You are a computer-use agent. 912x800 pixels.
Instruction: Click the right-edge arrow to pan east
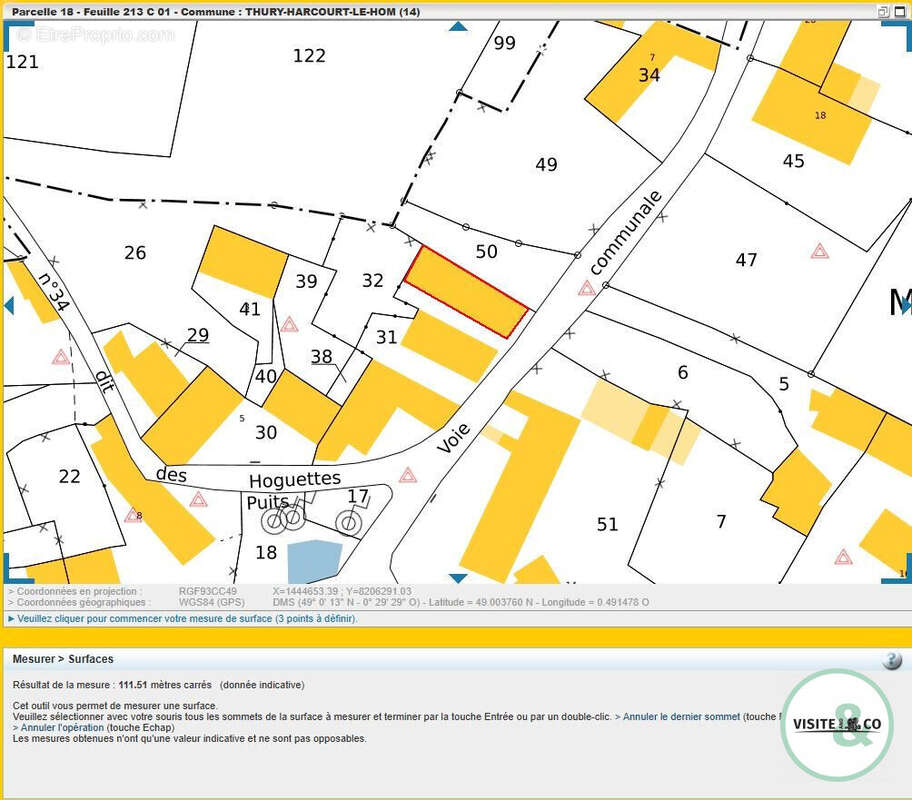[904, 305]
